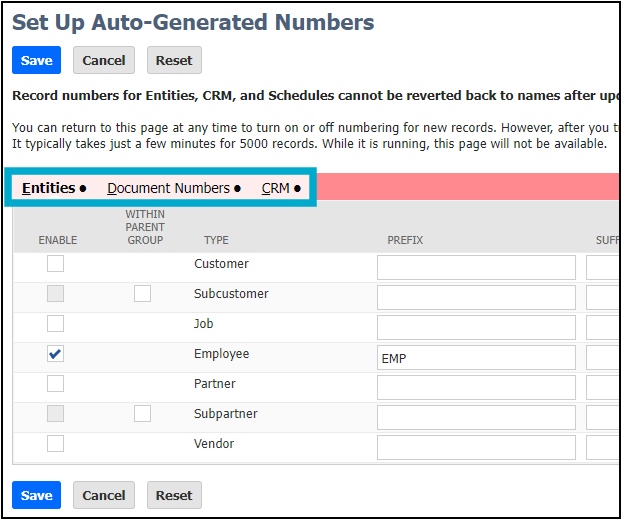Enable auto-numbering for Partner
The width and height of the screenshot is (621, 519).
point(56,384)
